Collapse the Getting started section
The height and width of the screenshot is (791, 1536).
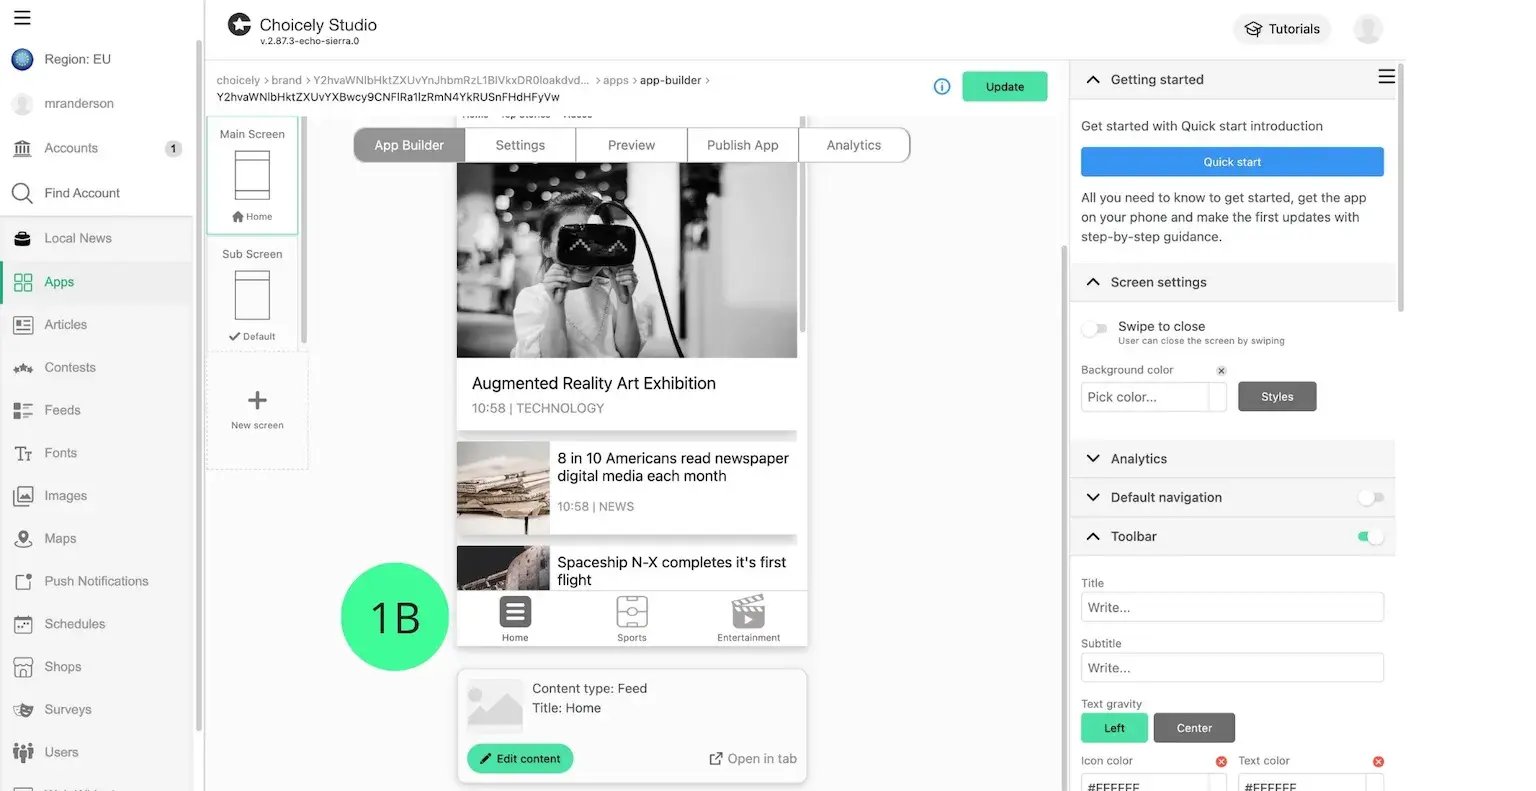coord(1093,80)
